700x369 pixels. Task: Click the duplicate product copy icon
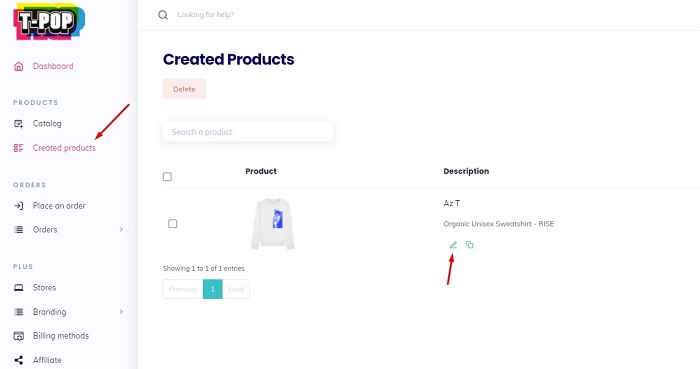pos(469,245)
